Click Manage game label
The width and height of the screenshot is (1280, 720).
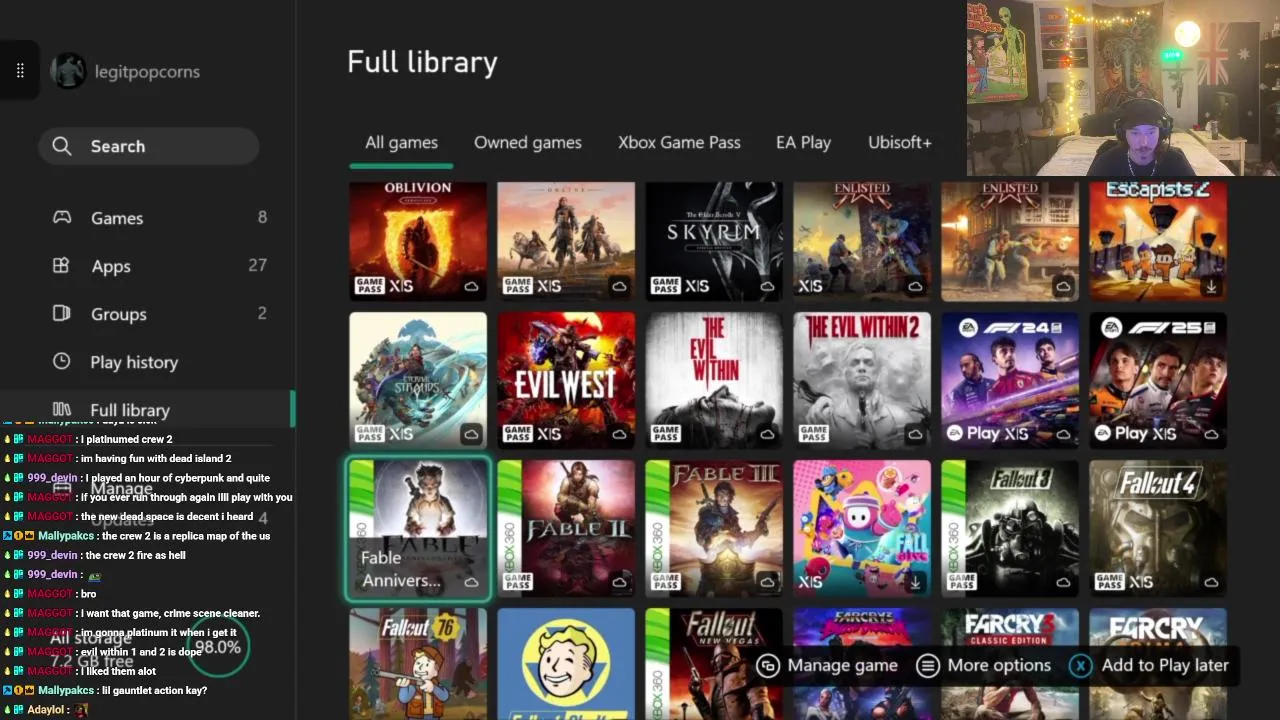[843, 665]
